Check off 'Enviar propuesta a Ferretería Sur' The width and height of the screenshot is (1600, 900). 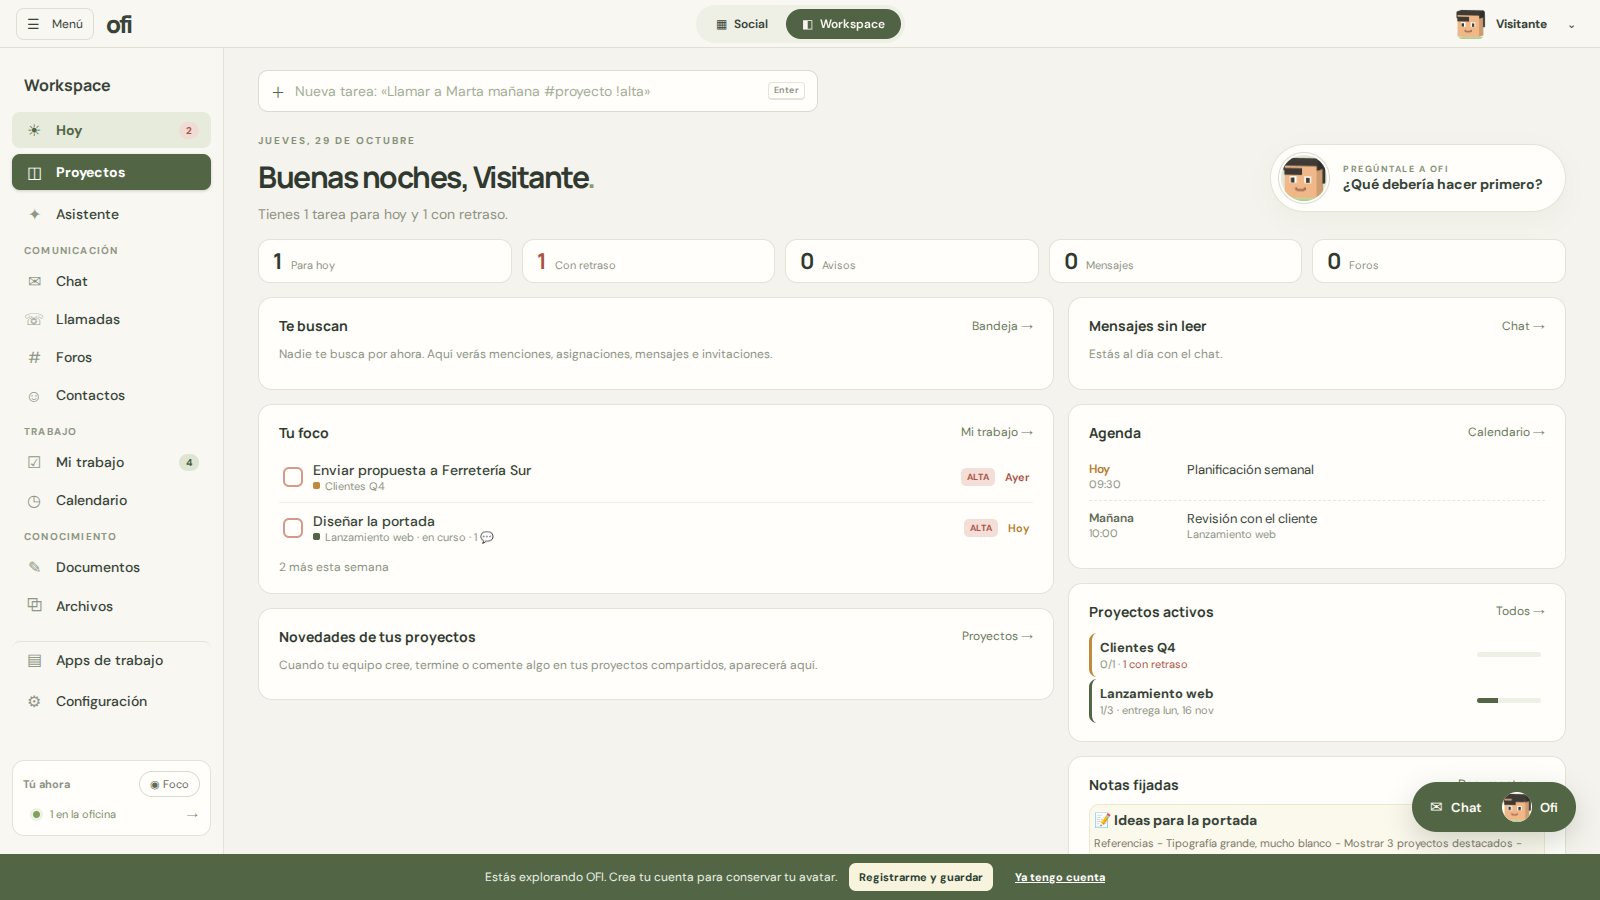pos(293,477)
